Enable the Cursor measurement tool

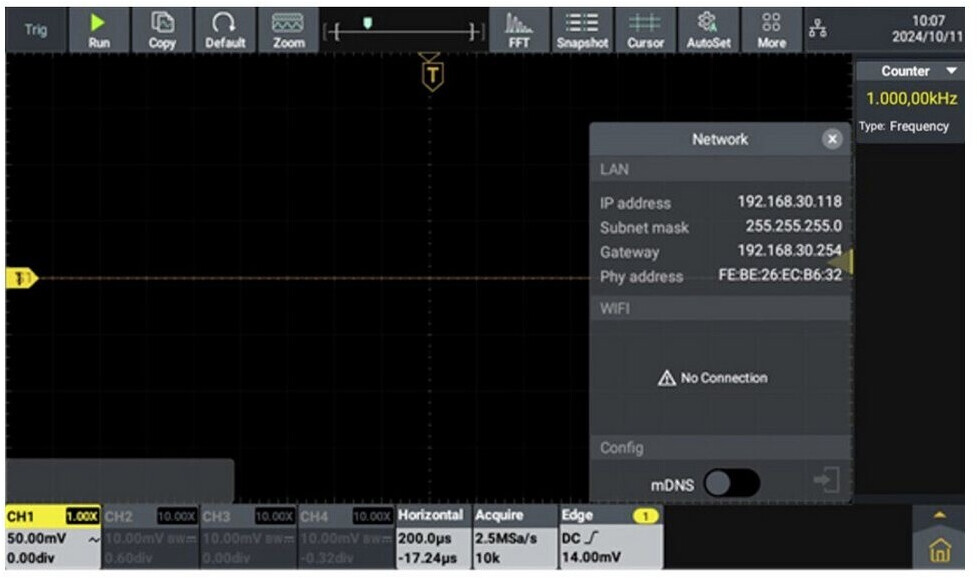point(645,29)
